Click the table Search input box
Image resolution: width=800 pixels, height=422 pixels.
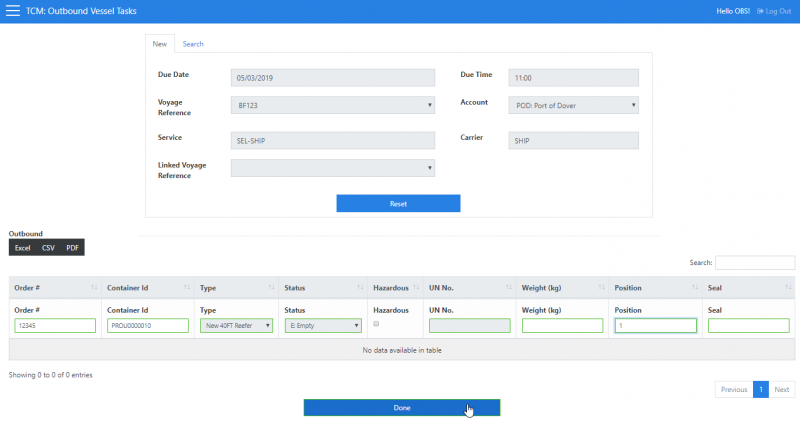(754, 263)
